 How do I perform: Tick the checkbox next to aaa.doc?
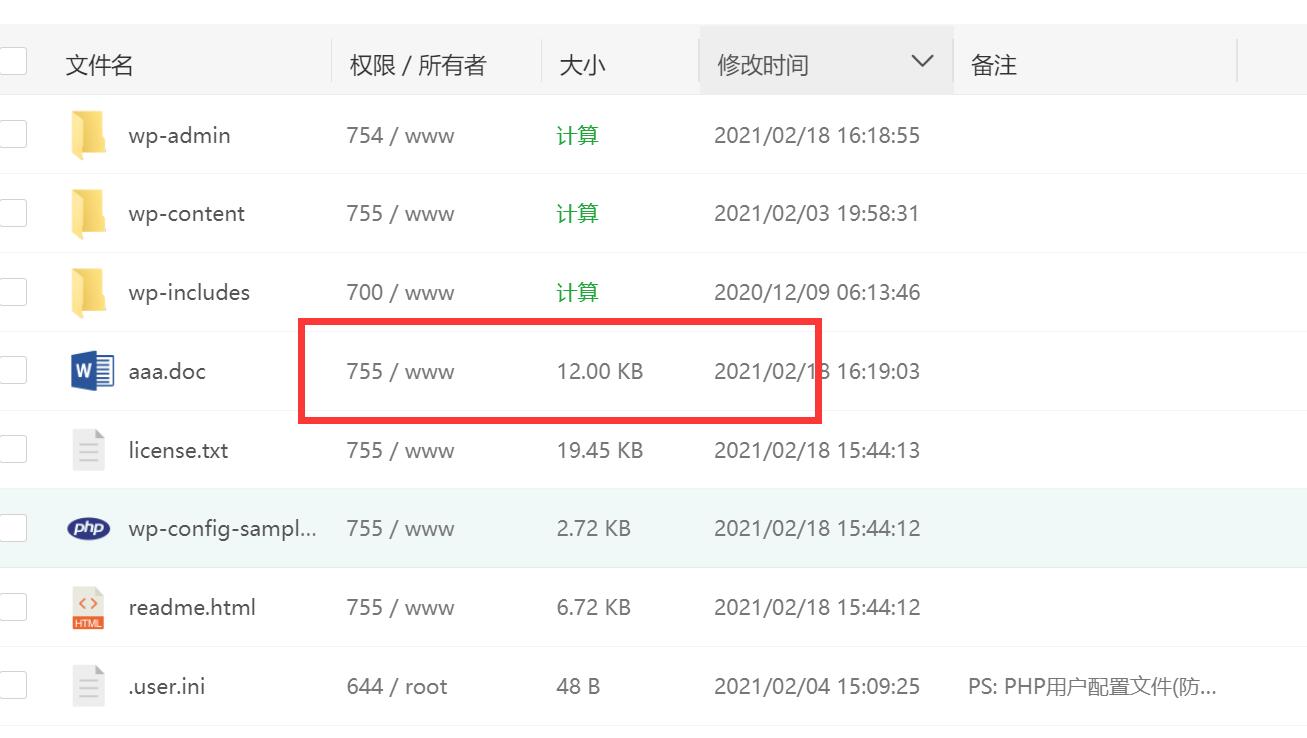point(13,370)
